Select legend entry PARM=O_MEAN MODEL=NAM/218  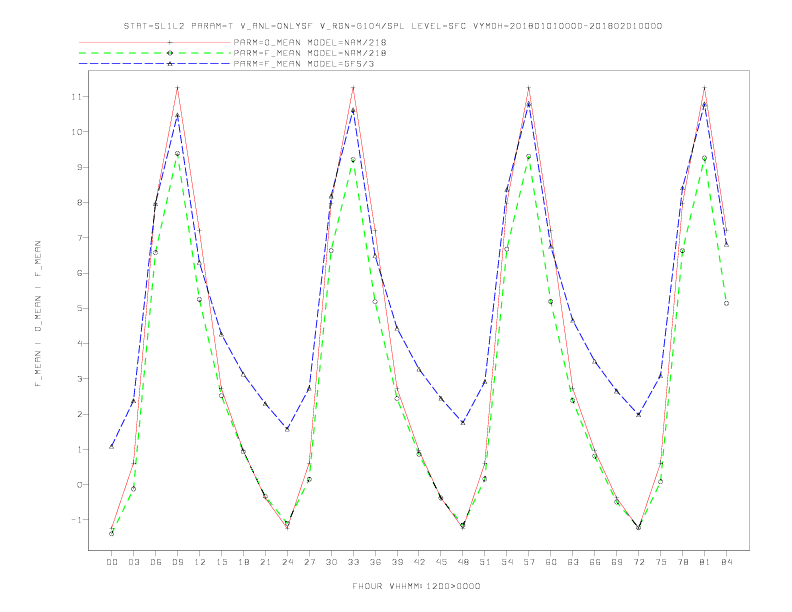310,42
